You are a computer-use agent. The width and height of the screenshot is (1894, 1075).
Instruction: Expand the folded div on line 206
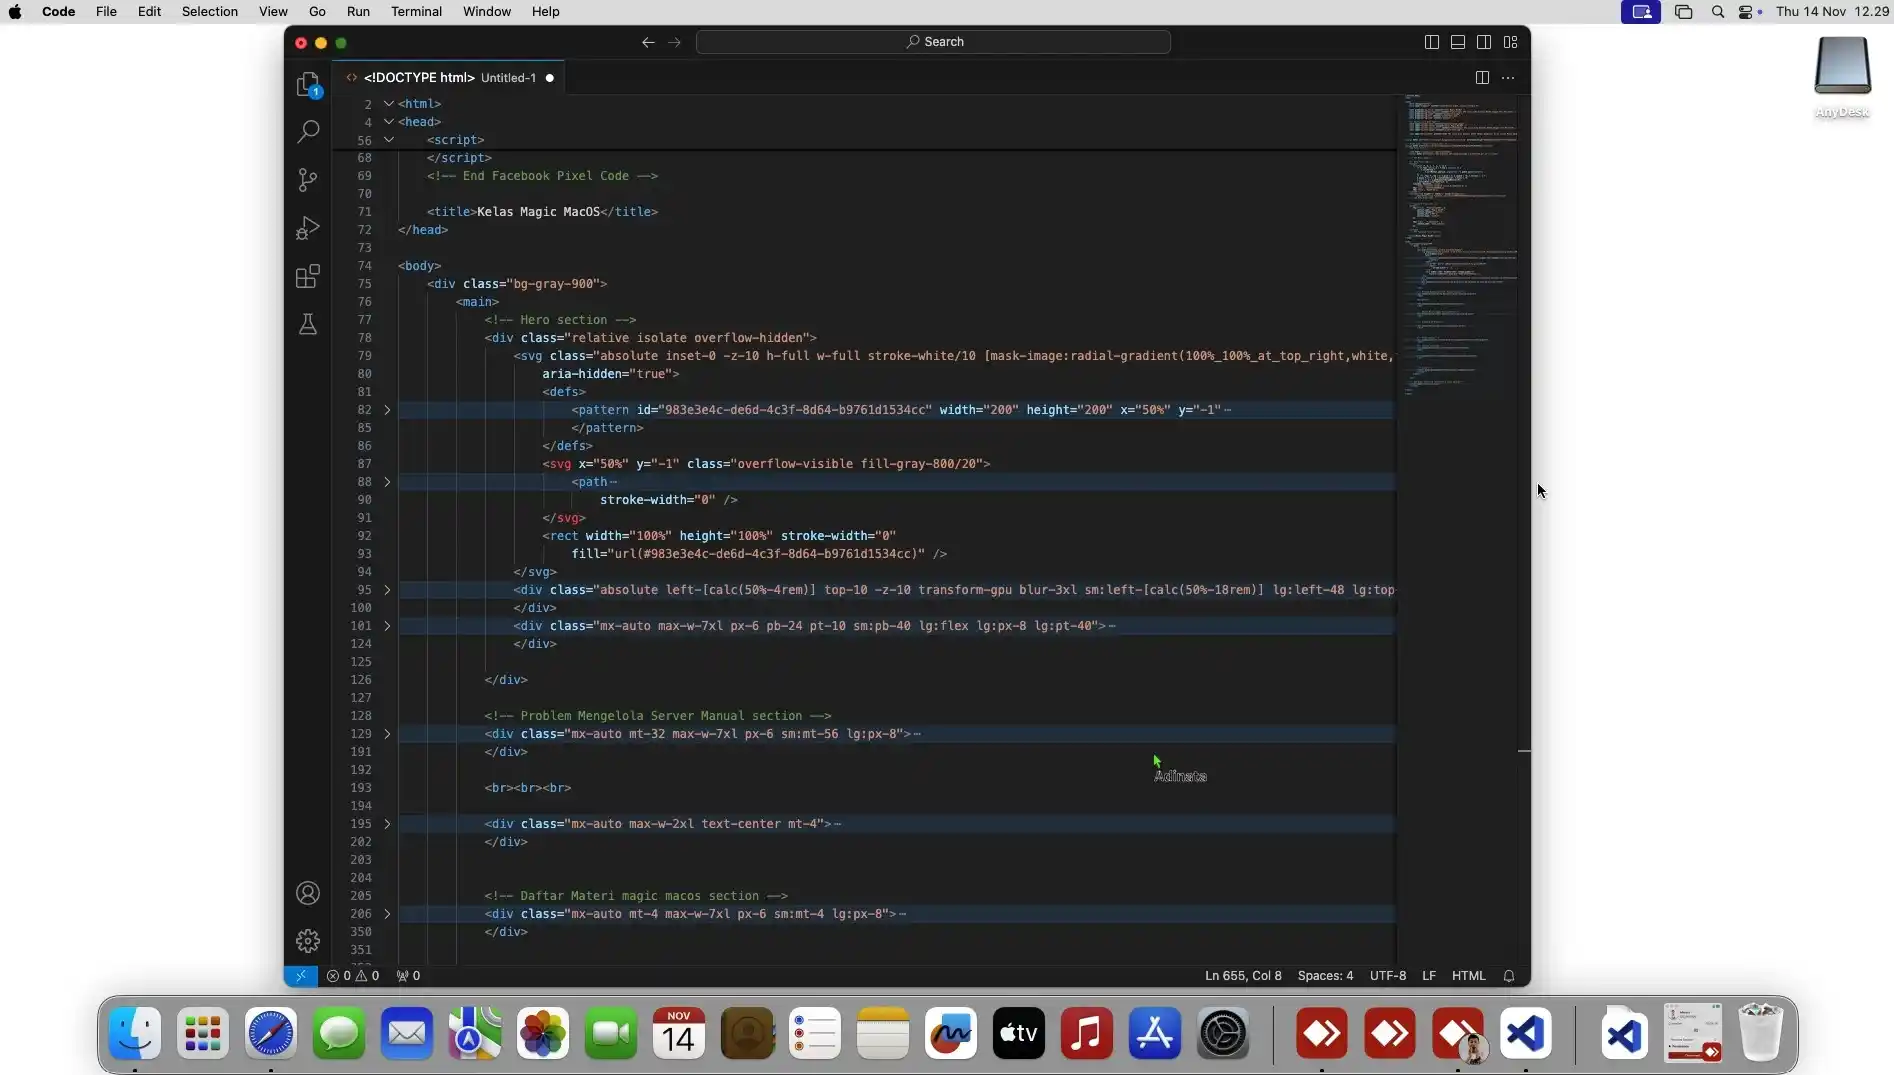(x=388, y=914)
